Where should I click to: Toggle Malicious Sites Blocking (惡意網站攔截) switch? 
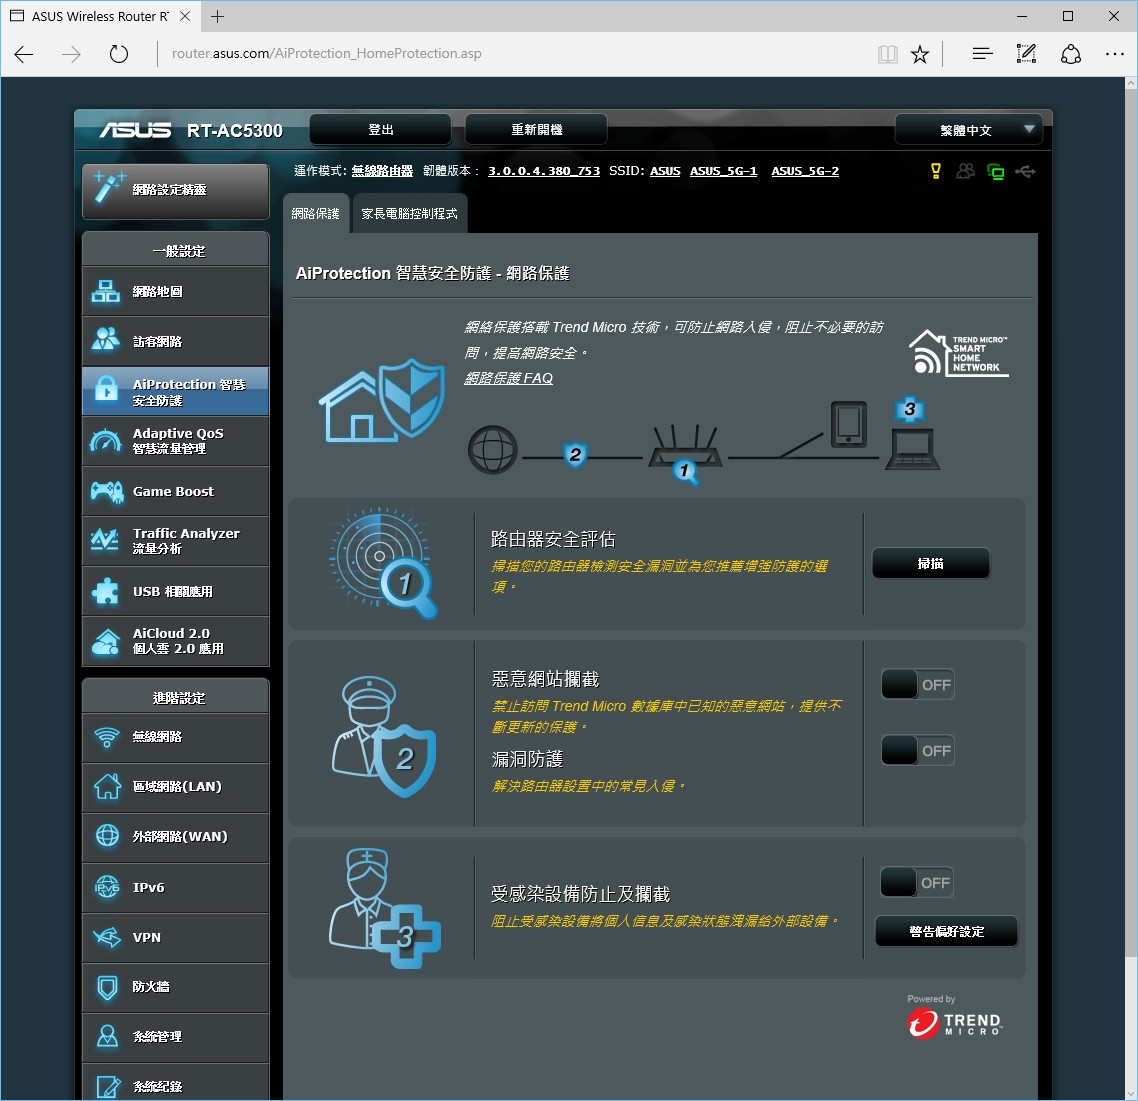917,684
